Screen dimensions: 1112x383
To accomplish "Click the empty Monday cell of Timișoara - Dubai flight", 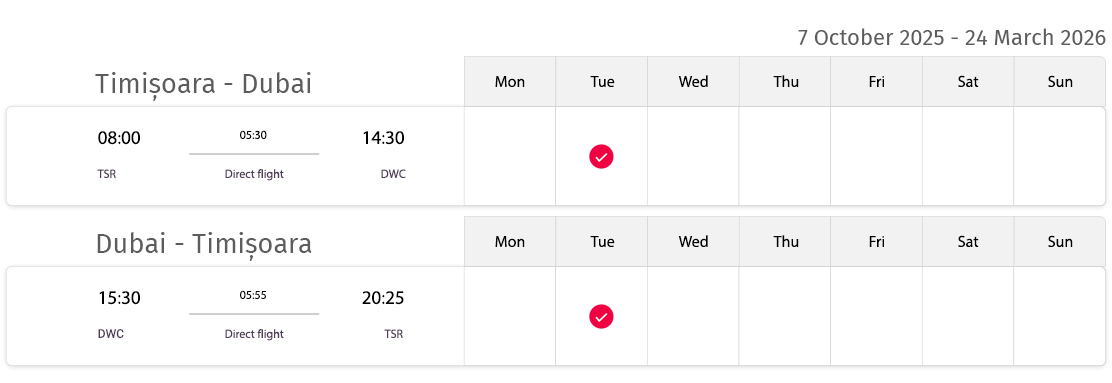I will tap(510, 156).
